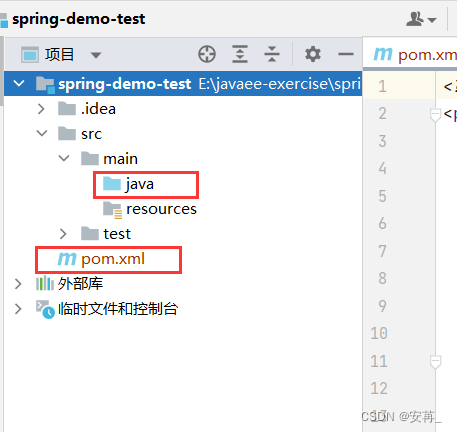Click line number 5 in editor gutter

pyautogui.click(x=382, y=196)
